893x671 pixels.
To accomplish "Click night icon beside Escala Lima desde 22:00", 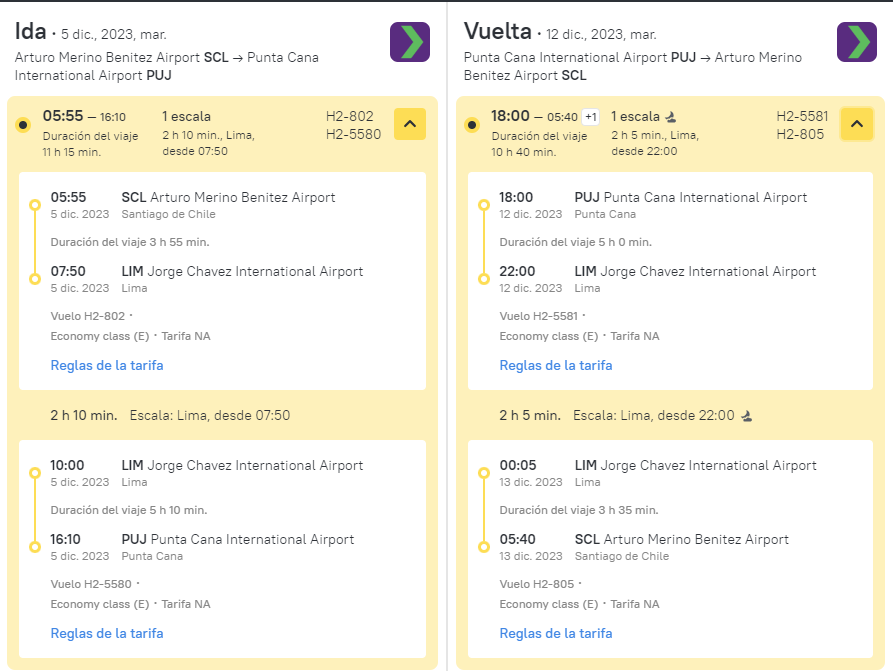I will [747, 416].
